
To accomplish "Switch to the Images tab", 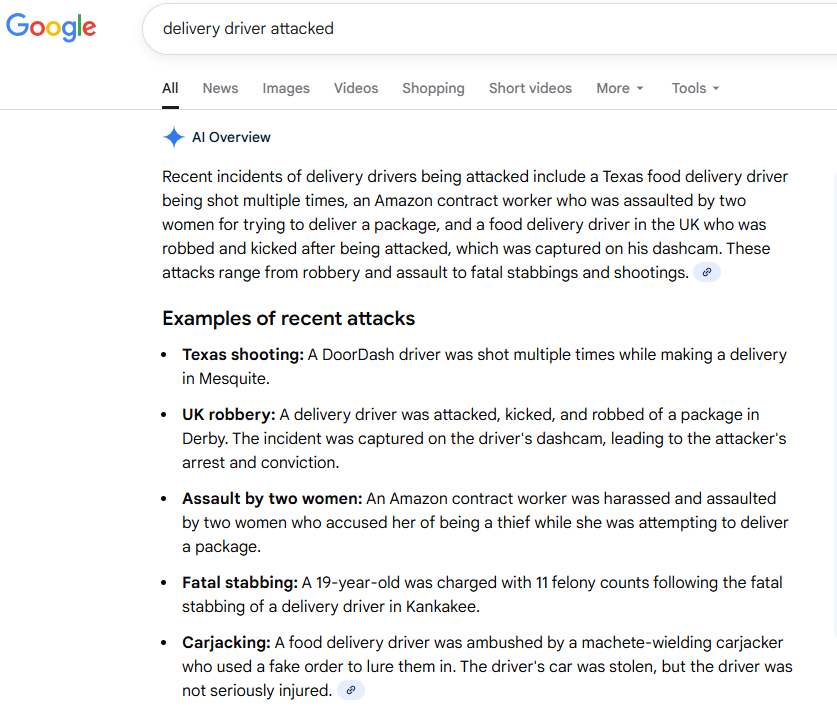I will tap(286, 88).
